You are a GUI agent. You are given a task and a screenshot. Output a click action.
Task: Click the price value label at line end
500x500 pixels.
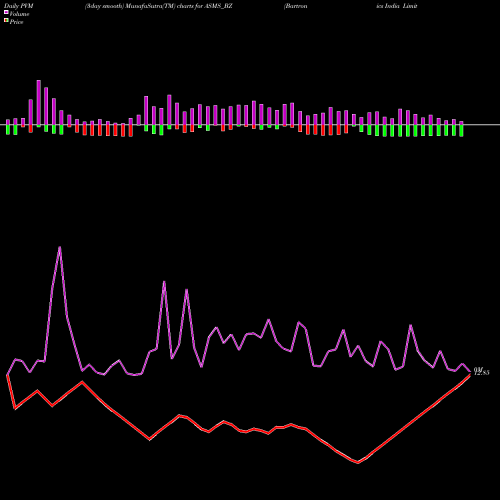pos(482,372)
